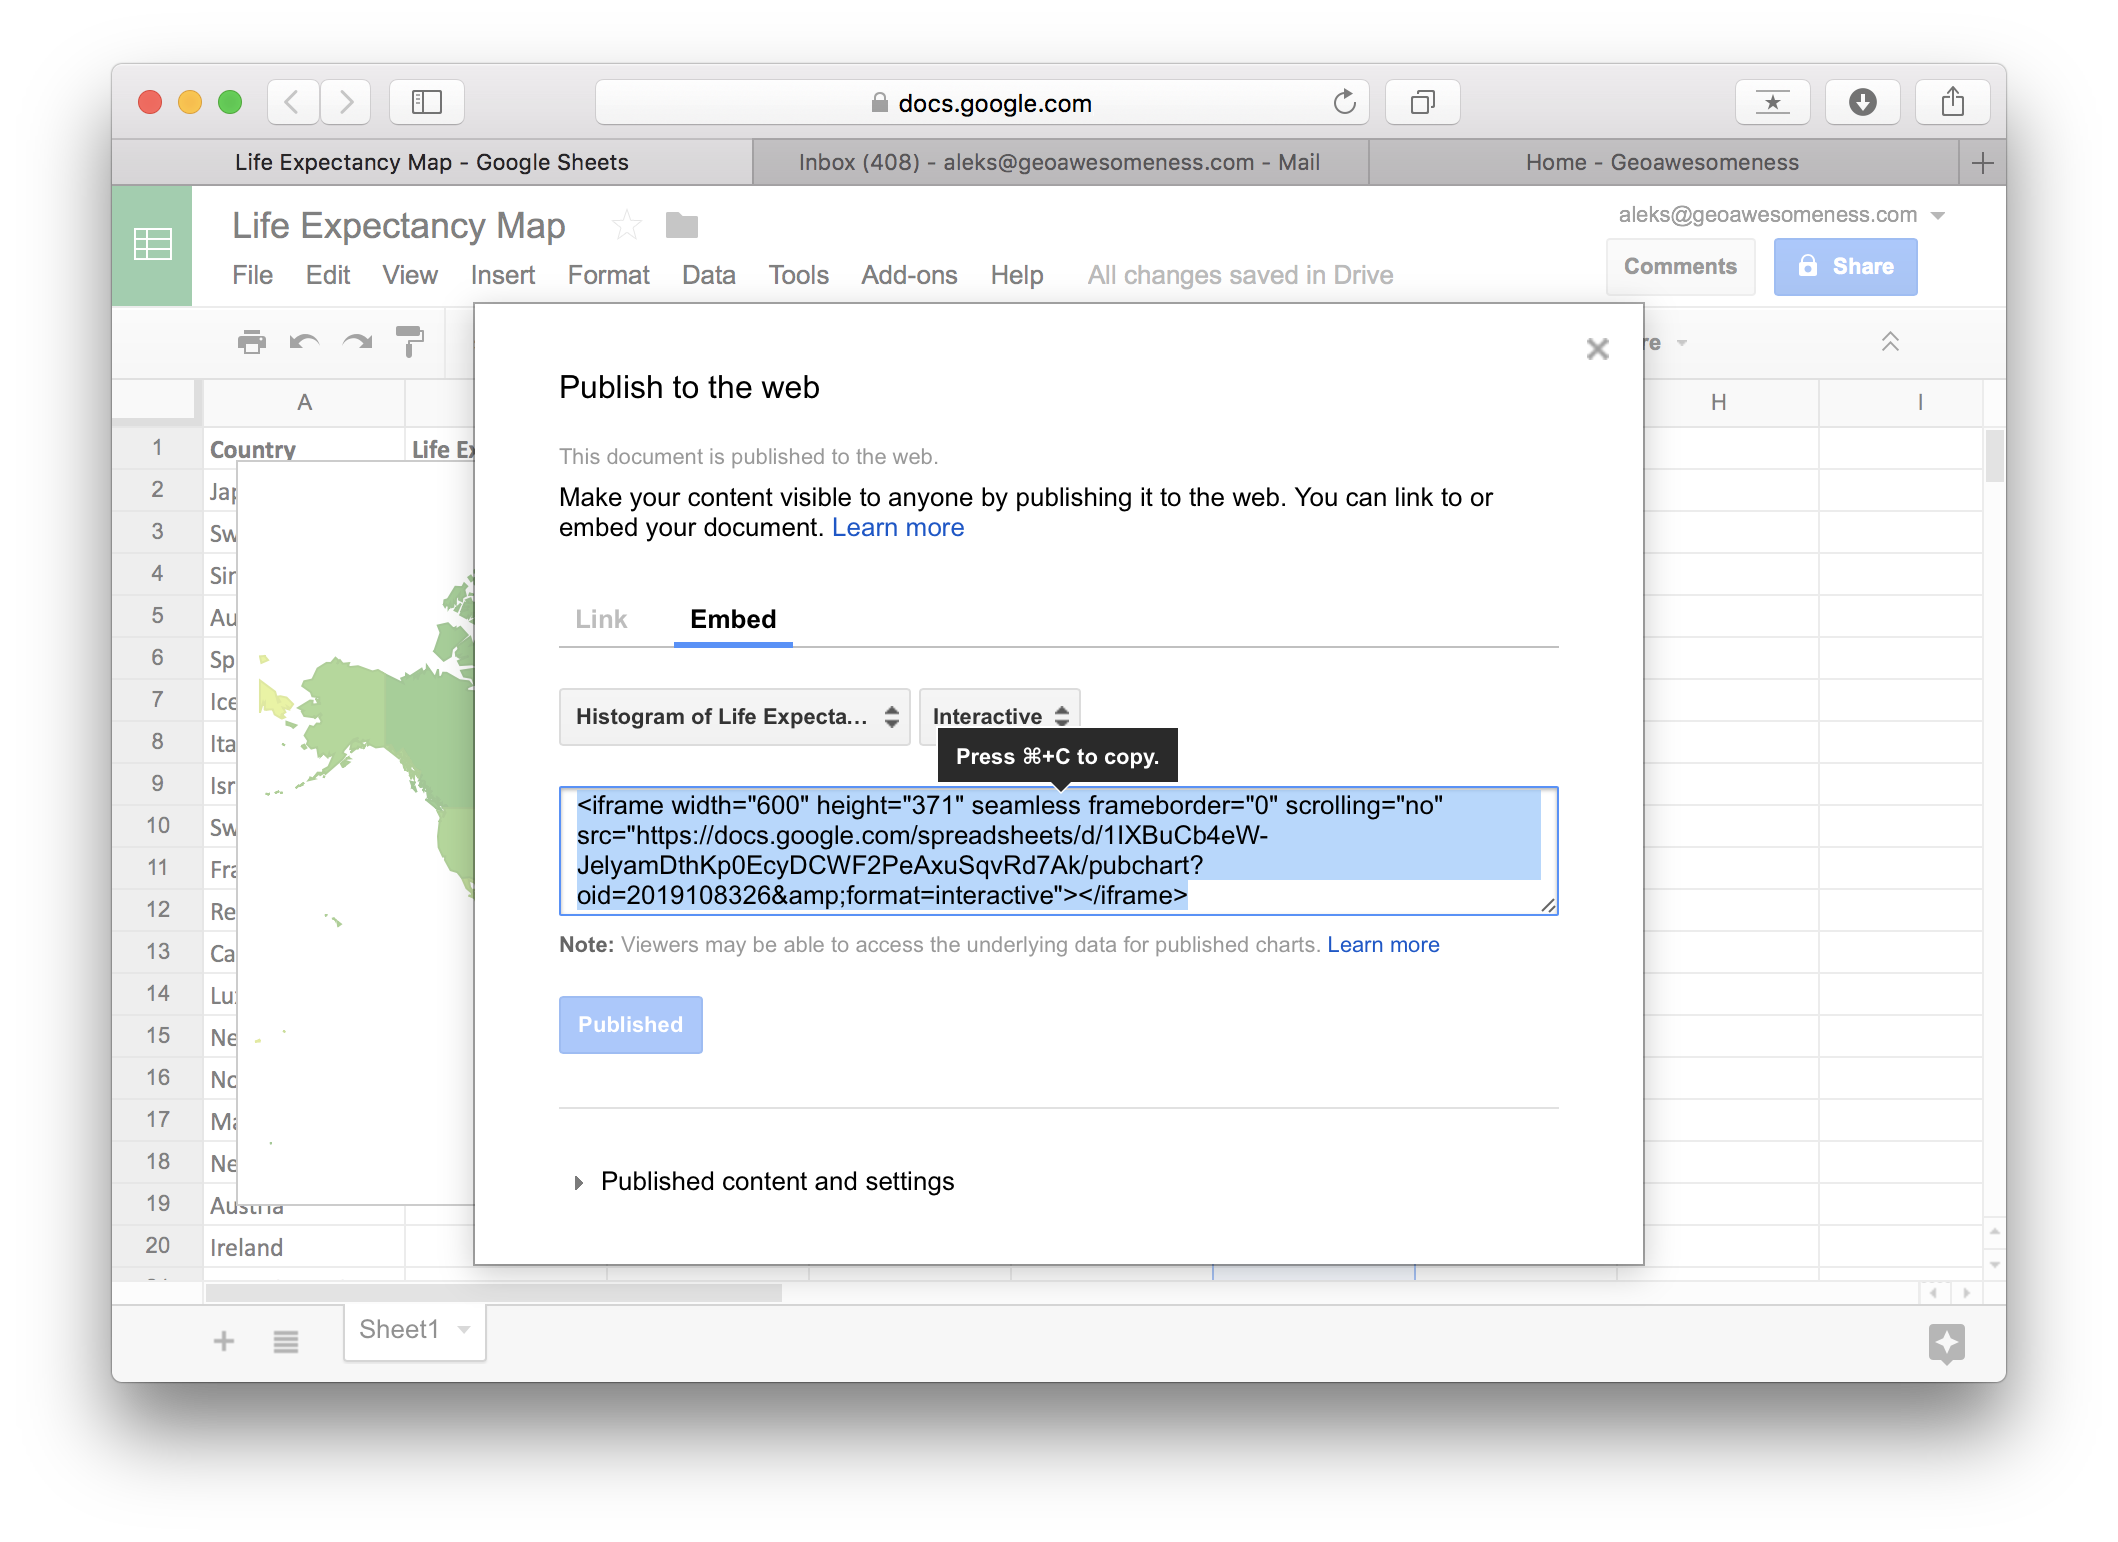Select the paint format roller icon
This screenshot has height=1542, width=2118.
click(410, 342)
